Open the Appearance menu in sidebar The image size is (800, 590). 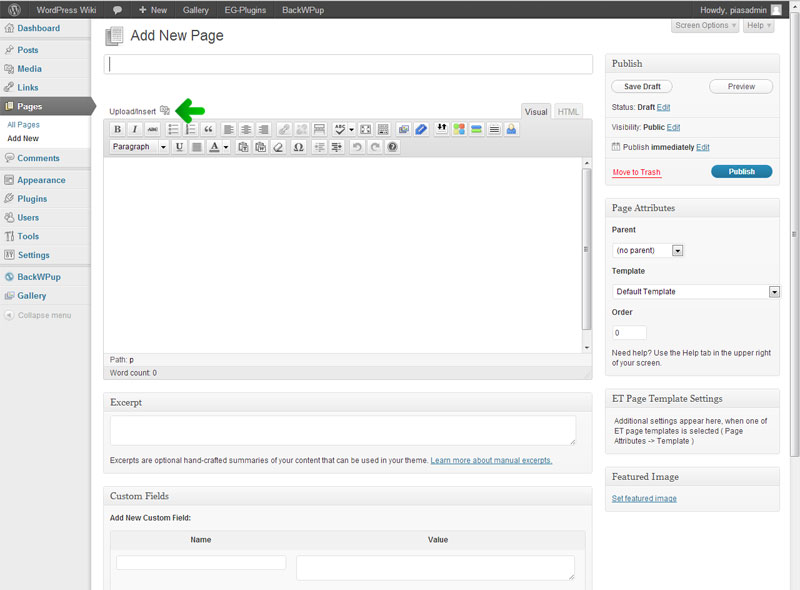[41, 180]
